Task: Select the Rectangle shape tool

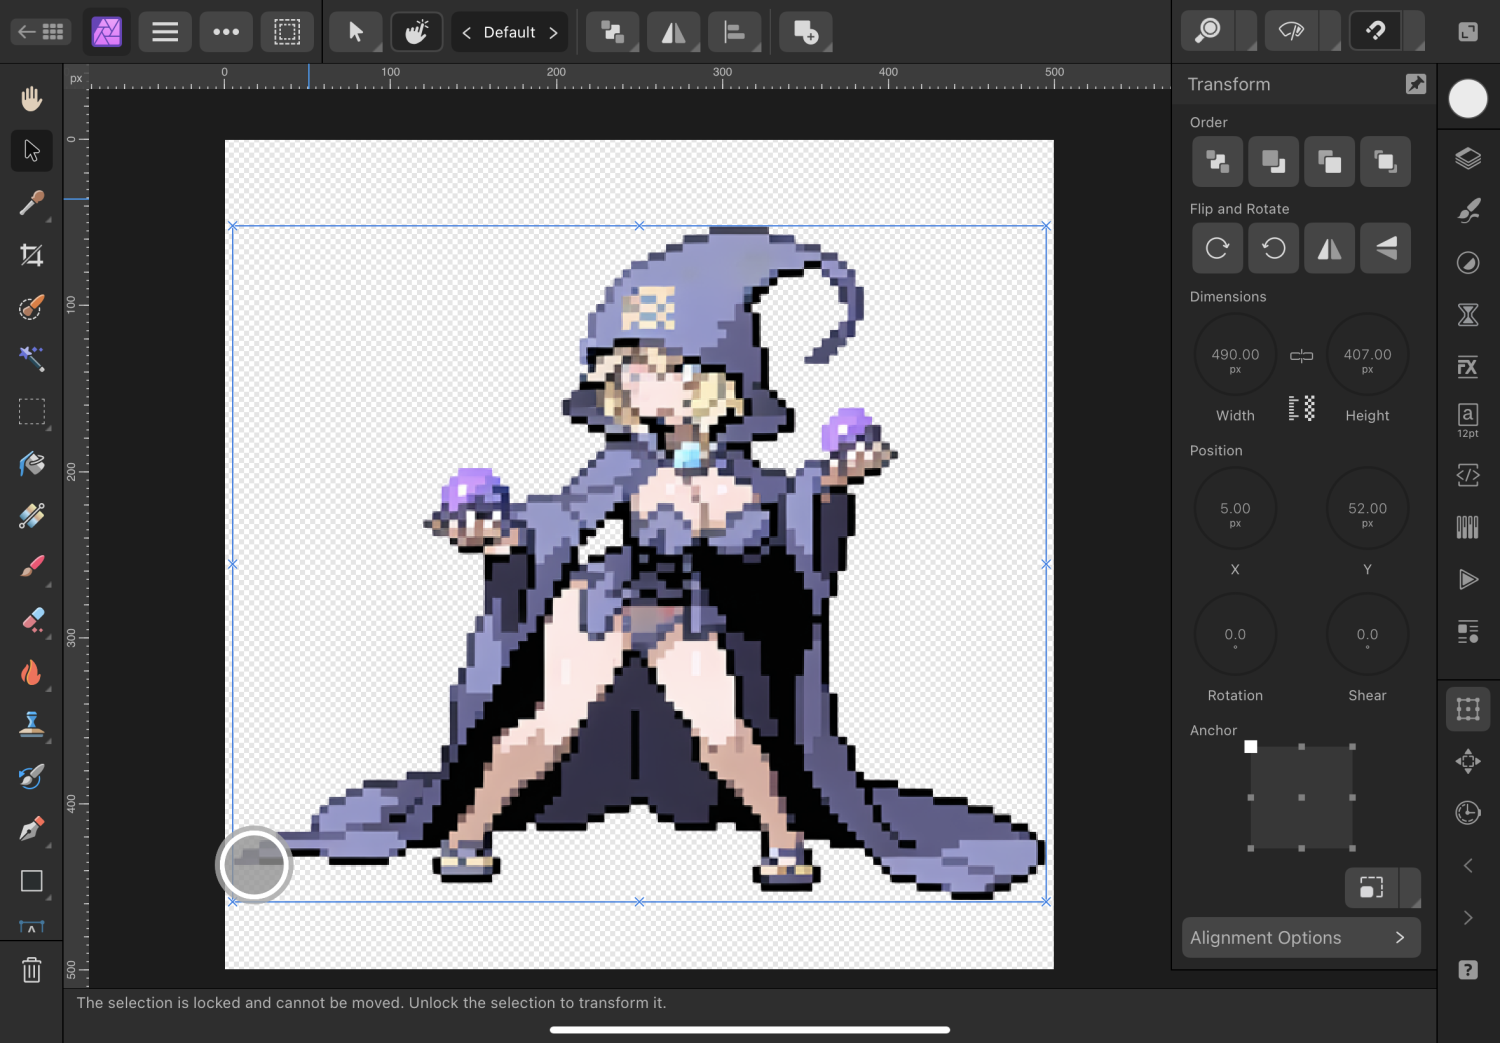Action: click(31, 881)
